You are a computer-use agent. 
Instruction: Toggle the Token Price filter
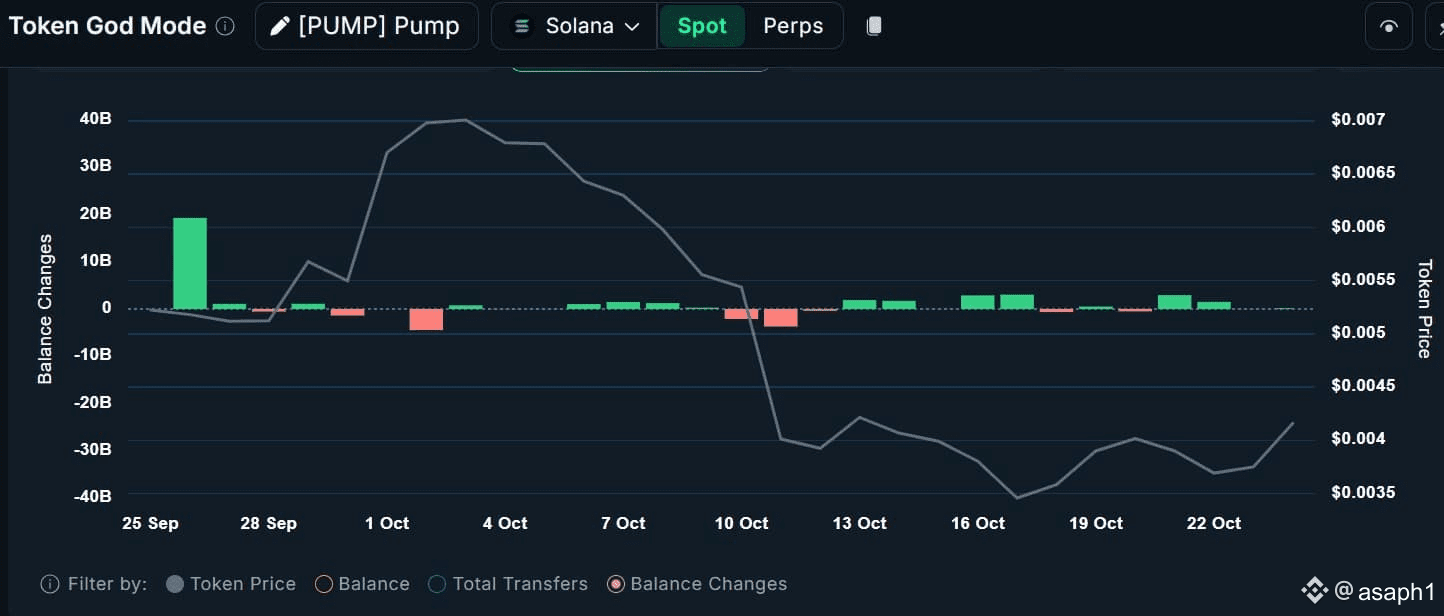(231, 584)
